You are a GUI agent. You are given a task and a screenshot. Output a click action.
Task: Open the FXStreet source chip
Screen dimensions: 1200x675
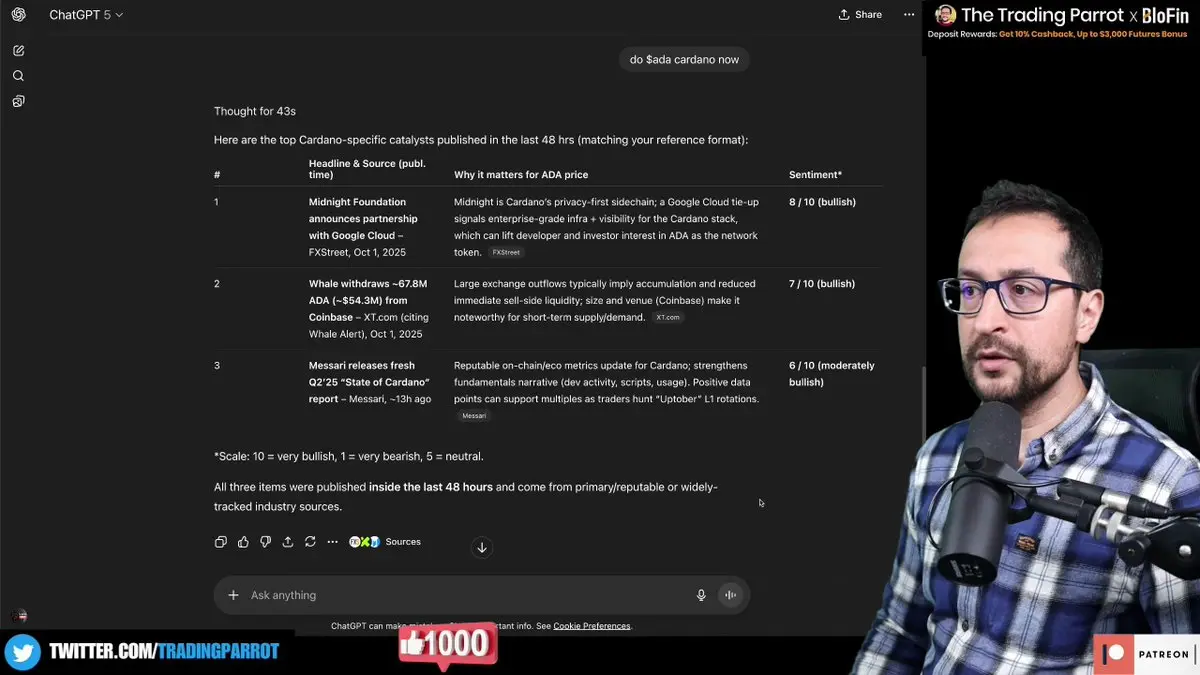(506, 253)
